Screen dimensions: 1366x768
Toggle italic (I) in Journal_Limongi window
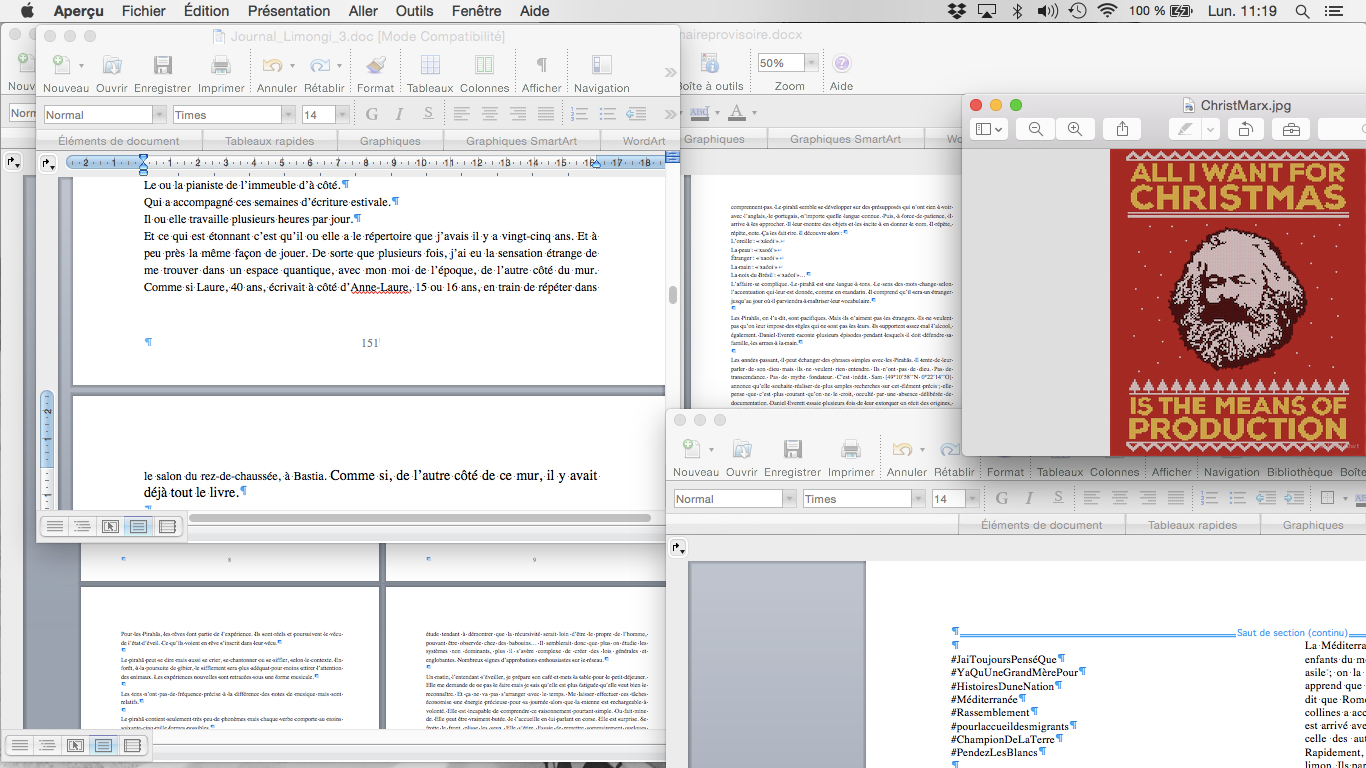[x=399, y=114]
